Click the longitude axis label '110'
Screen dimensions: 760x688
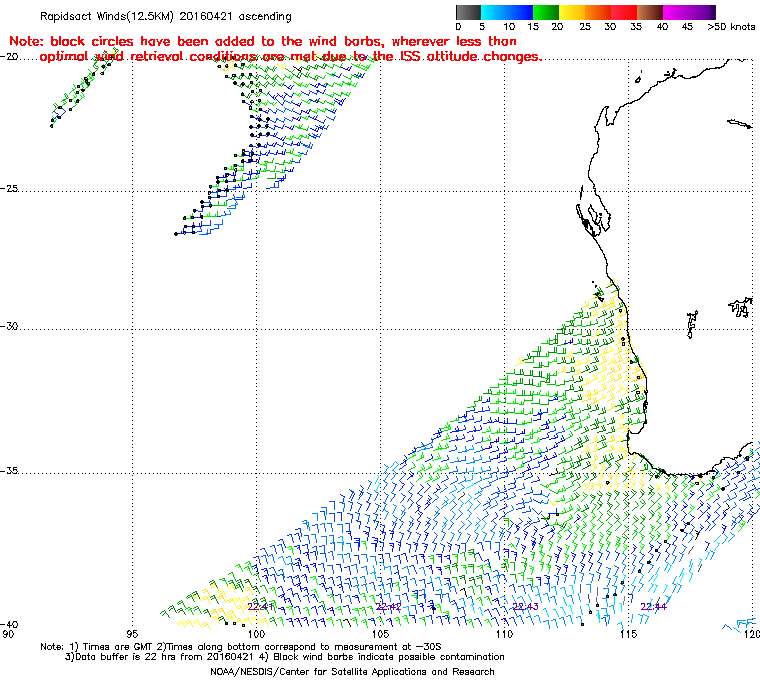[x=504, y=634]
